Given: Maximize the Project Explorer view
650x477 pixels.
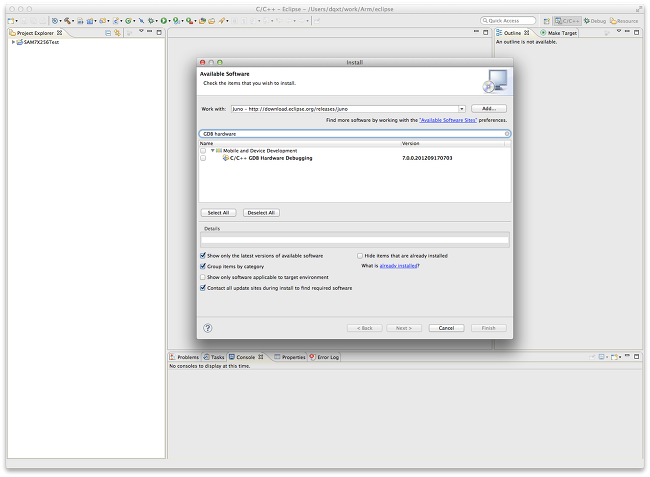Looking at the screenshot, I should point(159,32).
